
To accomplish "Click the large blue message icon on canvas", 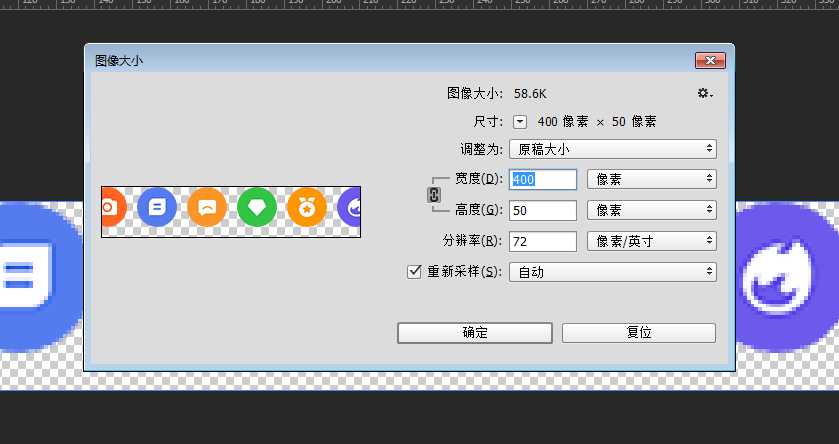I will click(40, 277).
